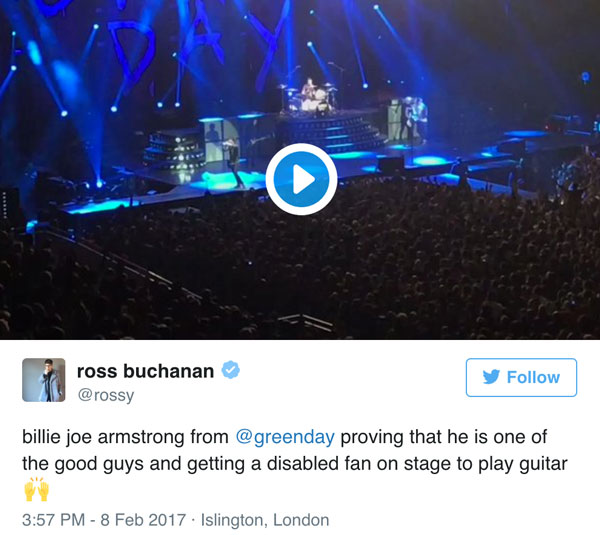Viewport: 600px width, 535px height.
Task: Follow the @rossy account
Action: pos(521,377)
